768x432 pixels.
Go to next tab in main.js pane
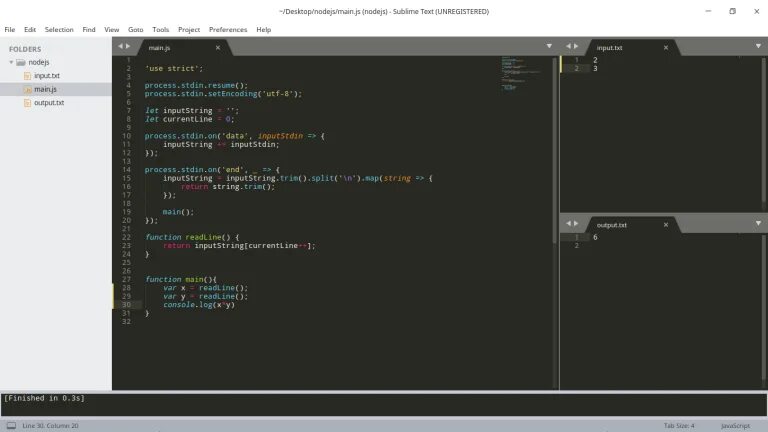128,46
